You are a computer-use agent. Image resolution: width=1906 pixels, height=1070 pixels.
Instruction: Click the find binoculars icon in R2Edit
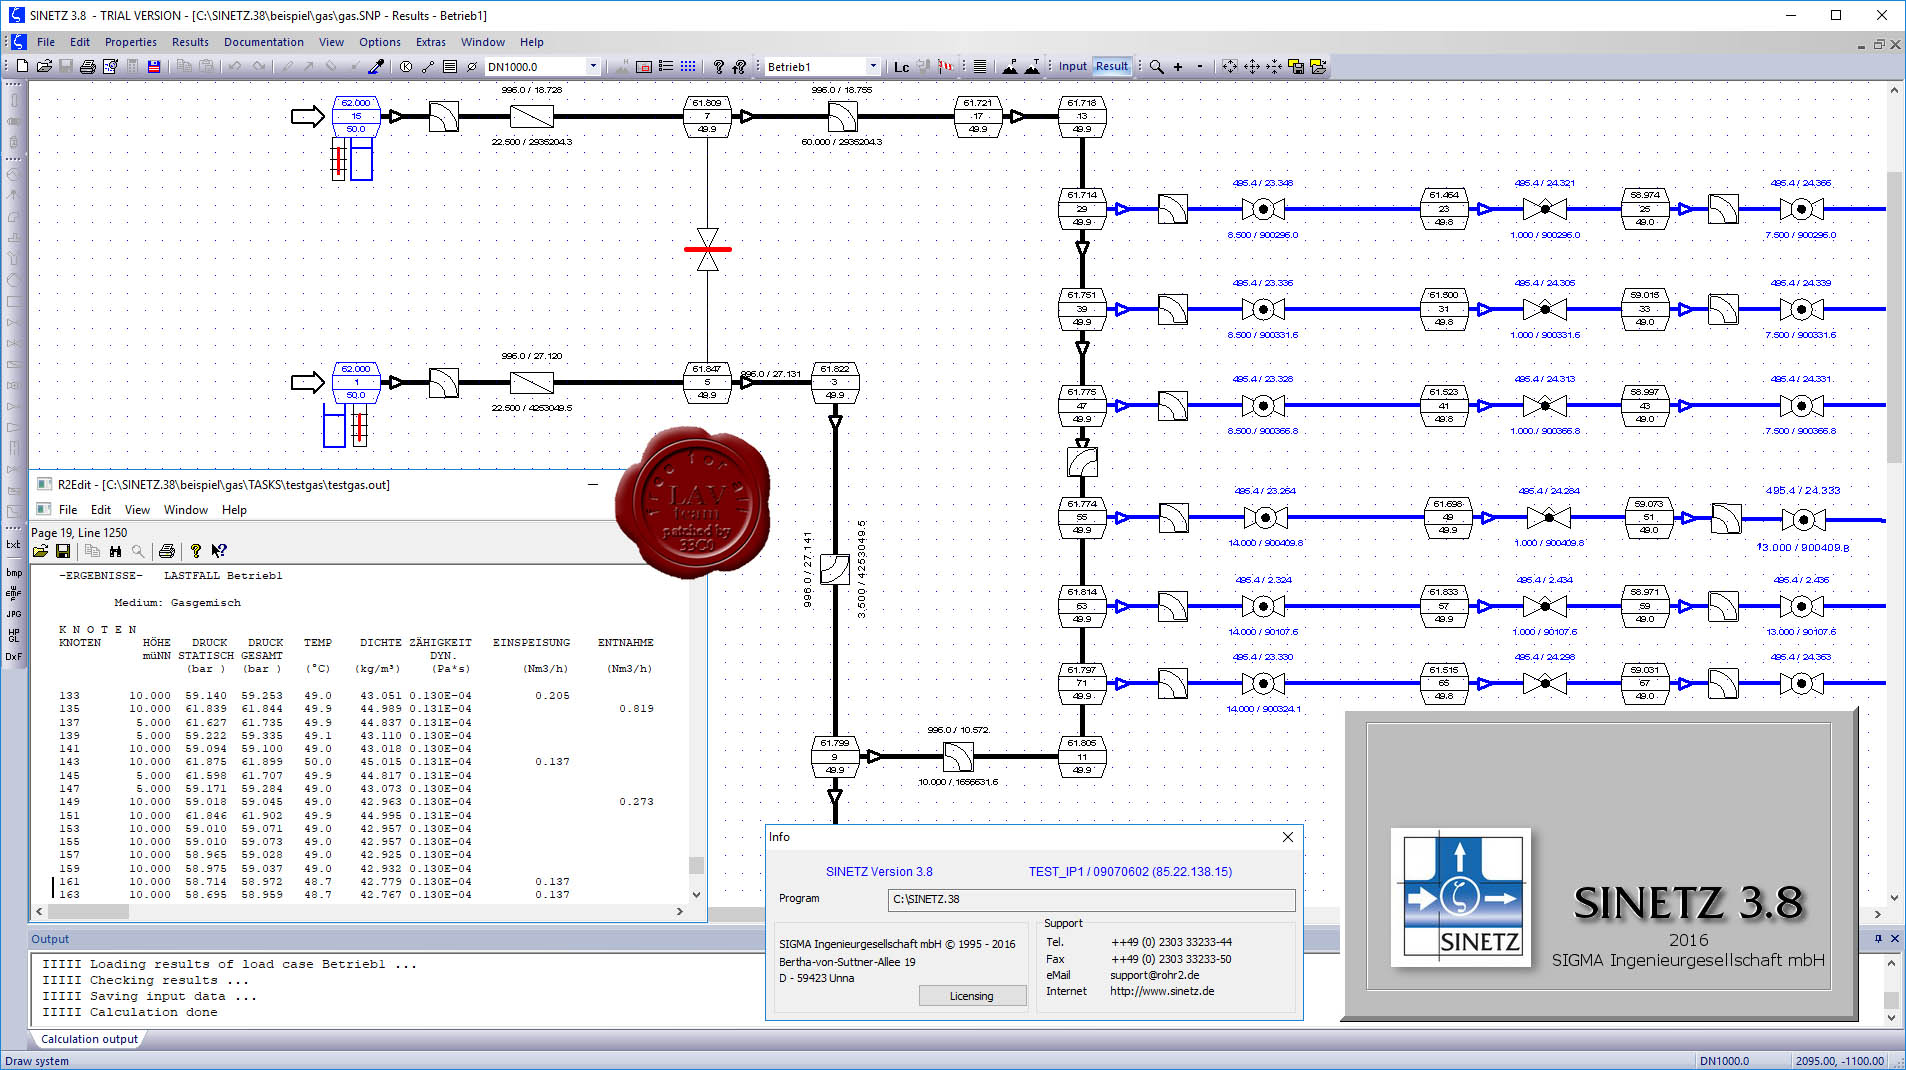pyautogui.click(x=115, y=551)
